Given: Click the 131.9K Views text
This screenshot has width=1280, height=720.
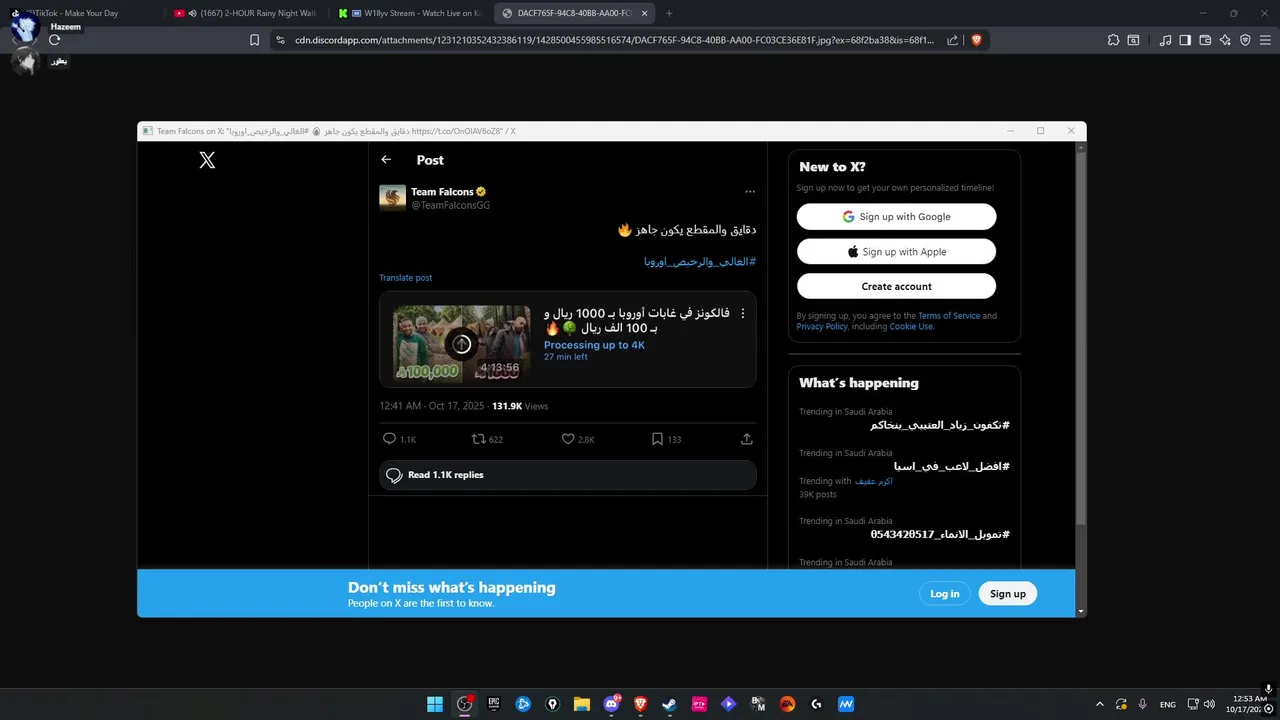Looking at the screenshot, I should point(520,406).
